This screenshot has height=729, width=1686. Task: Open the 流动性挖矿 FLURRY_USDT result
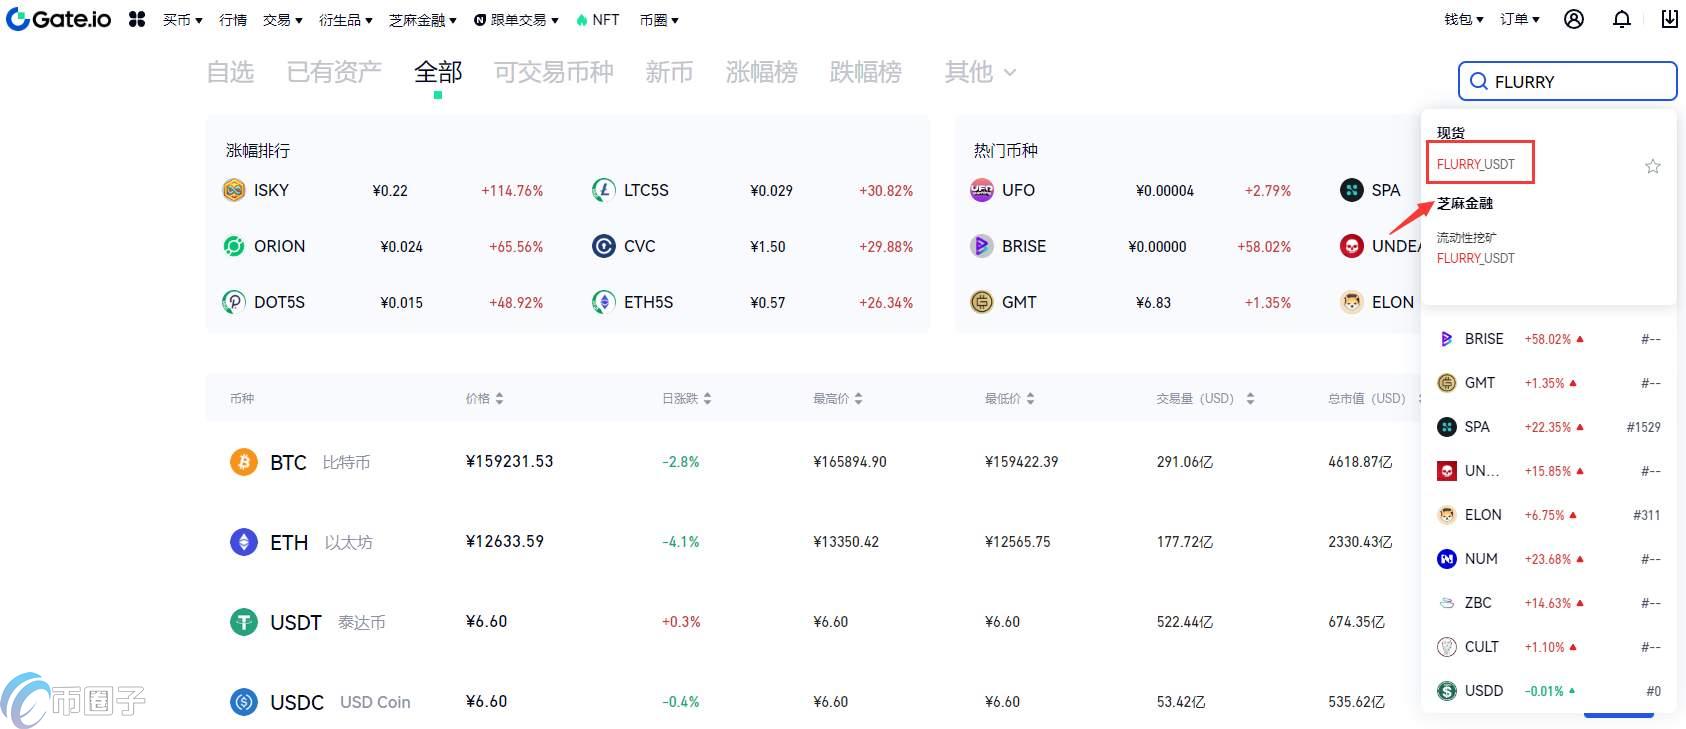coord(1476,258)
